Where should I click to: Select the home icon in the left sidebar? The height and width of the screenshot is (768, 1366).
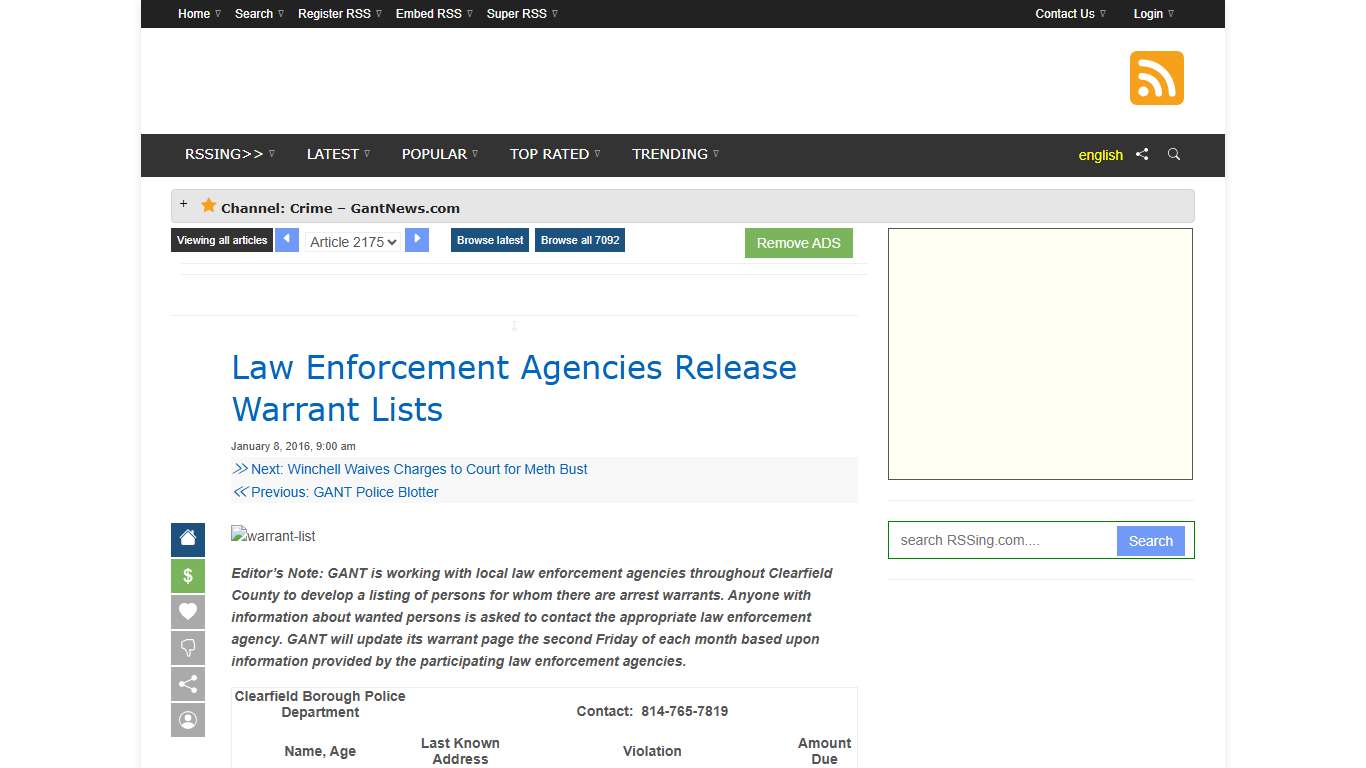point(187,539)
